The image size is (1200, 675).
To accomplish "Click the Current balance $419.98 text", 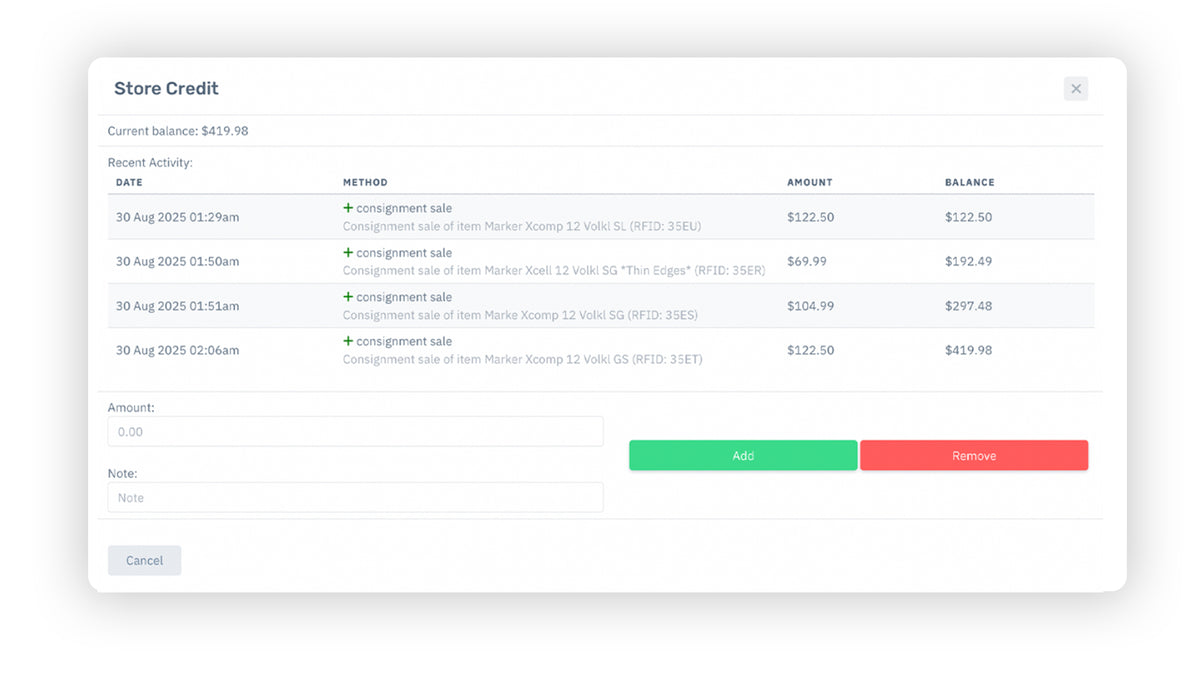I will pyautogui.click(x=178, y=131).
